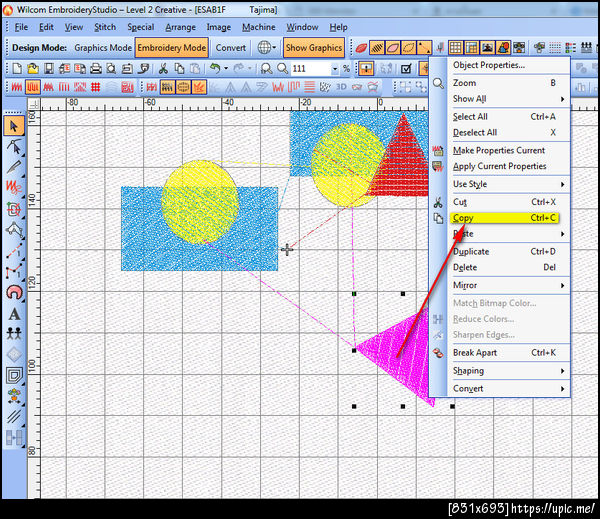The image size is (600, 519).
Task: Undo using the green arrow icon
Action: coord(215,69)
